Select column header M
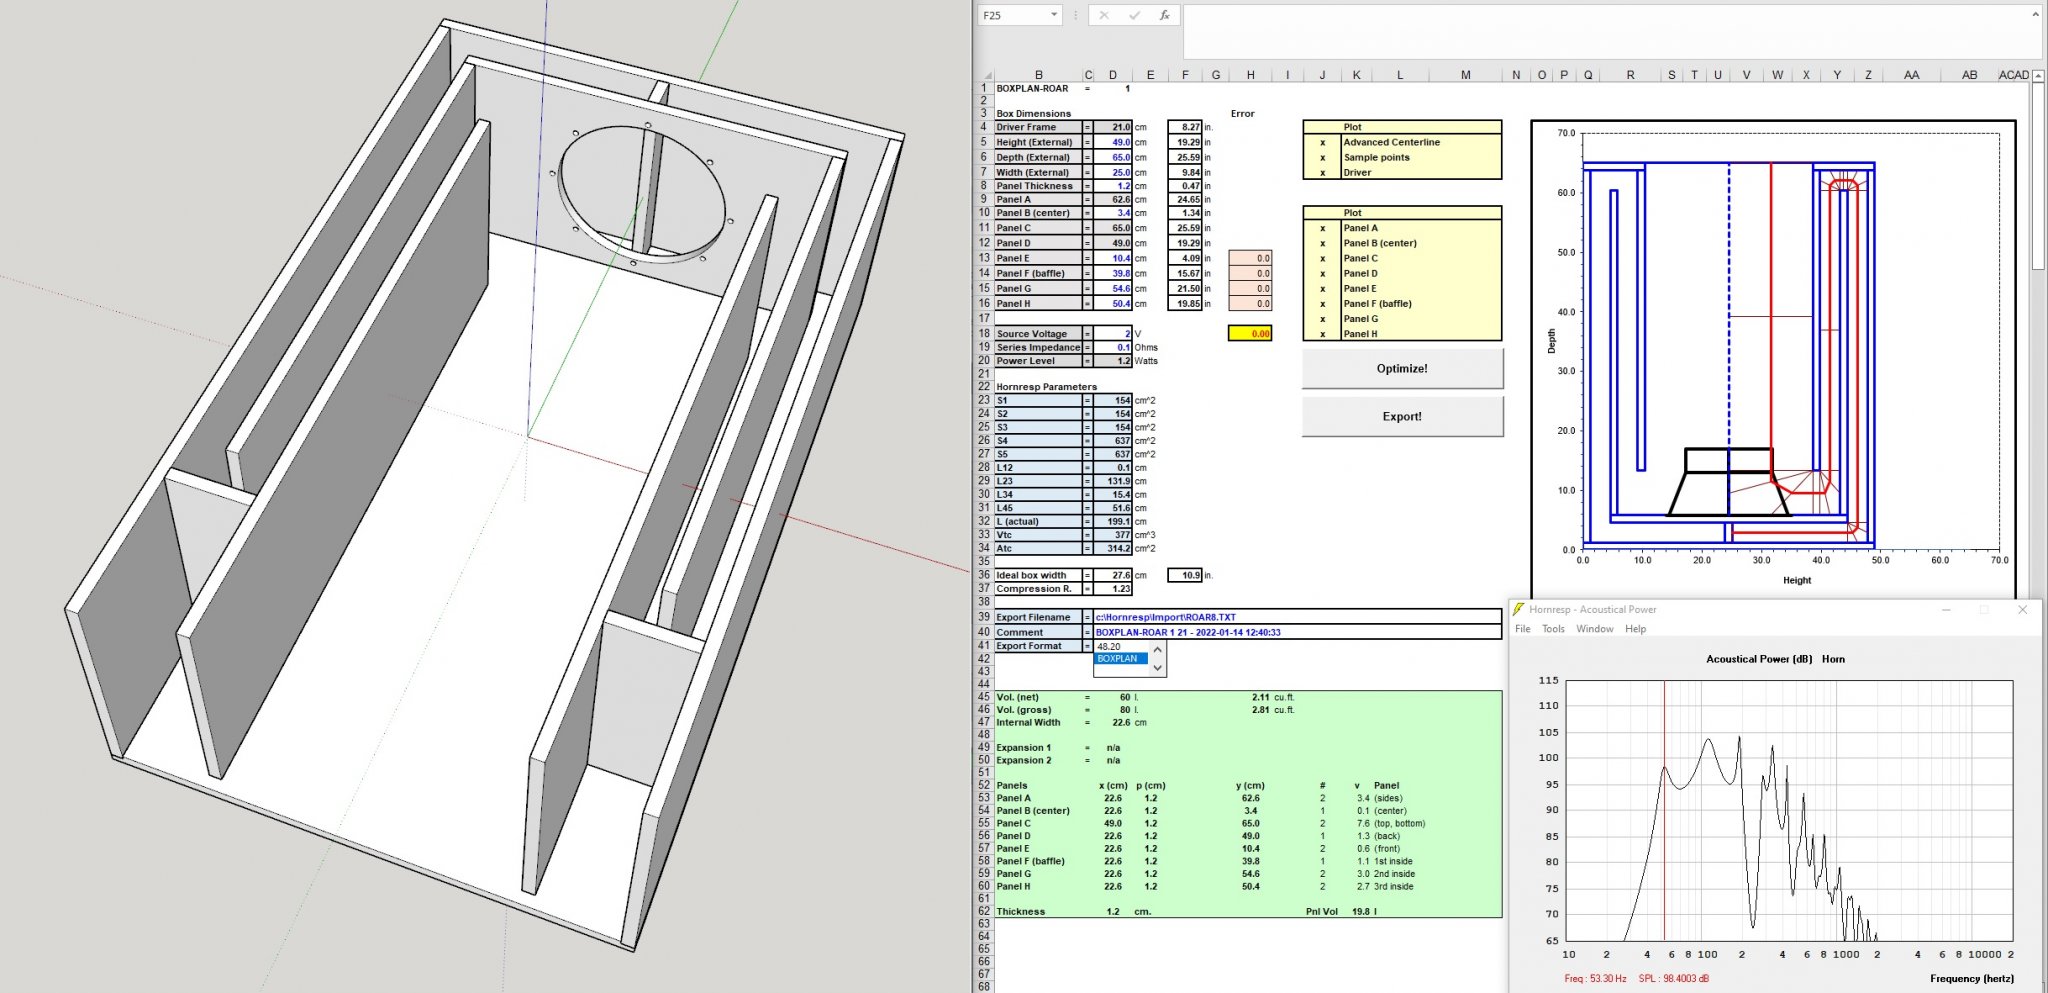This screenshot has width=2048, height=993. [1465, 75]
